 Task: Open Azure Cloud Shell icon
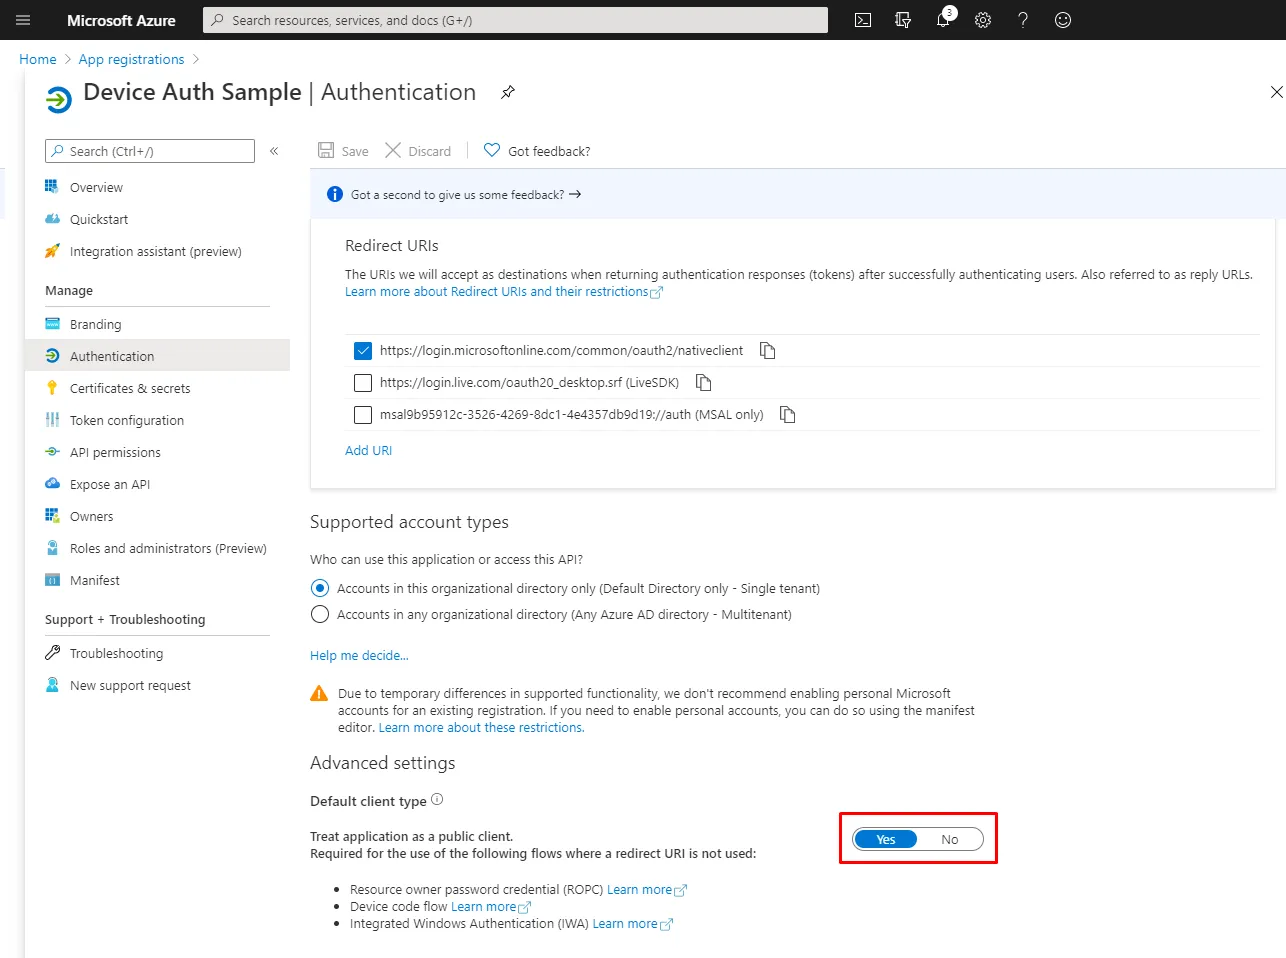click(x=863, y=20)
